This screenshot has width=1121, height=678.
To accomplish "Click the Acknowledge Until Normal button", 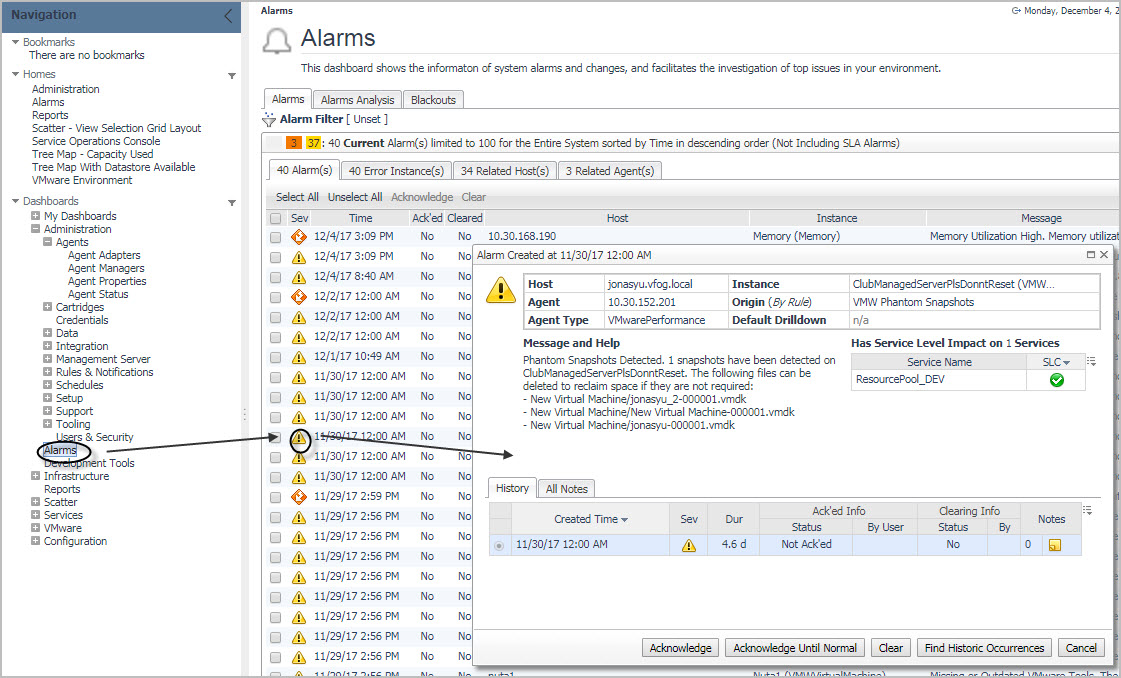I will pos(795,648).
